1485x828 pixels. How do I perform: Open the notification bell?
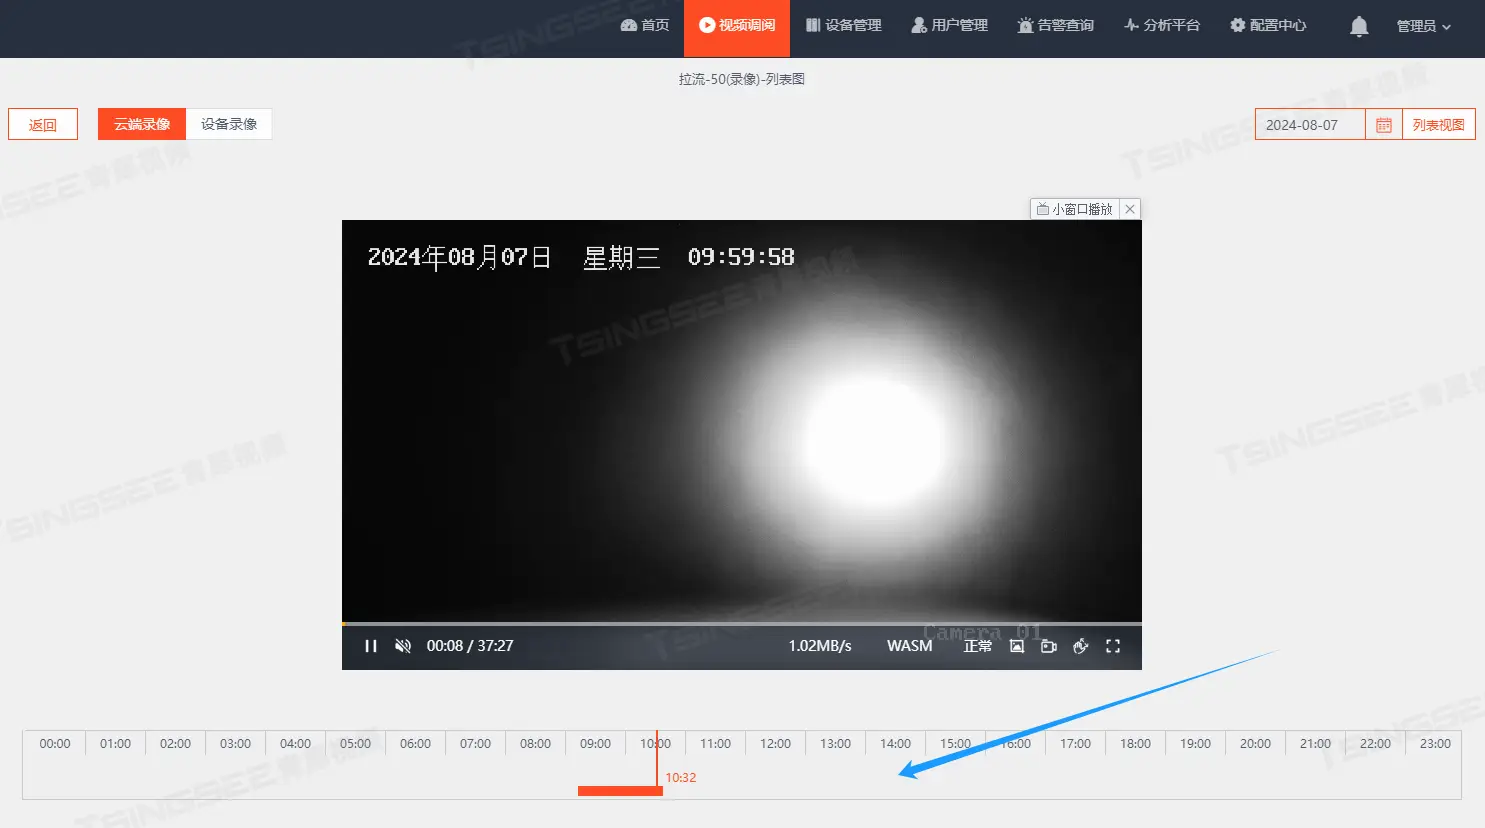[1359, 26]
